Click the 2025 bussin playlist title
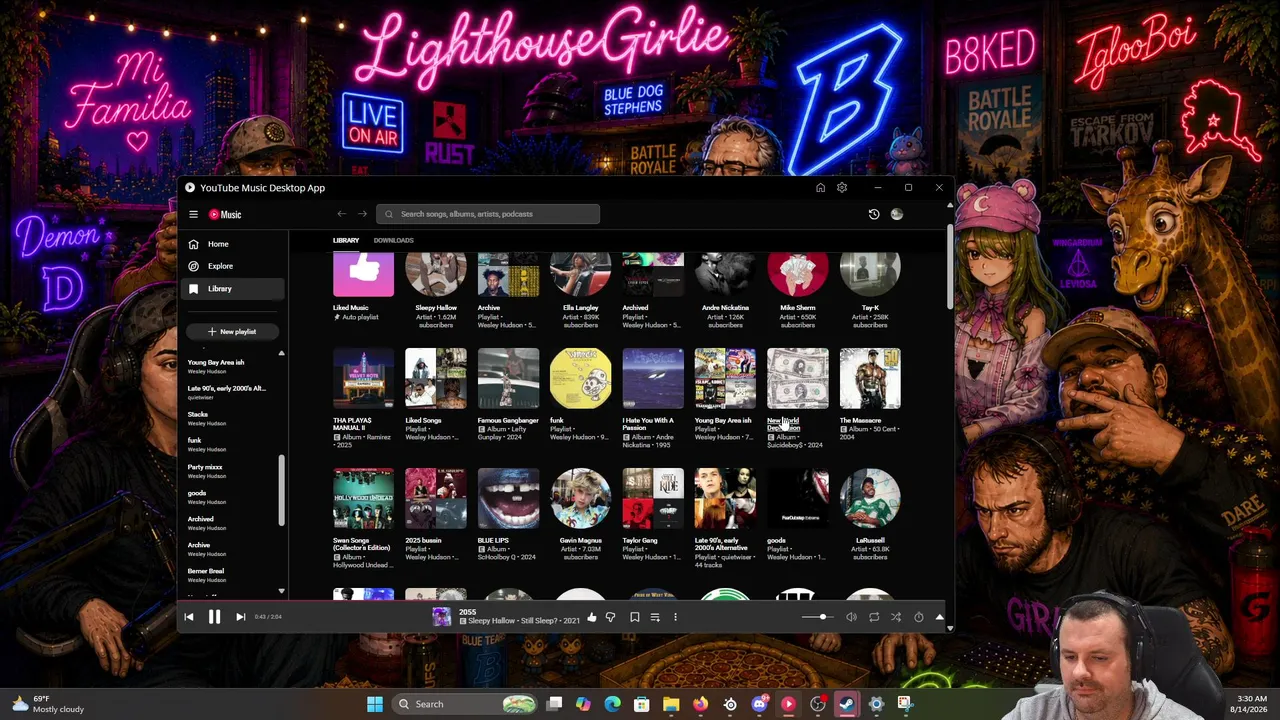The height and width of the screenshot is (720, 1280). click(x=423, y=540)
